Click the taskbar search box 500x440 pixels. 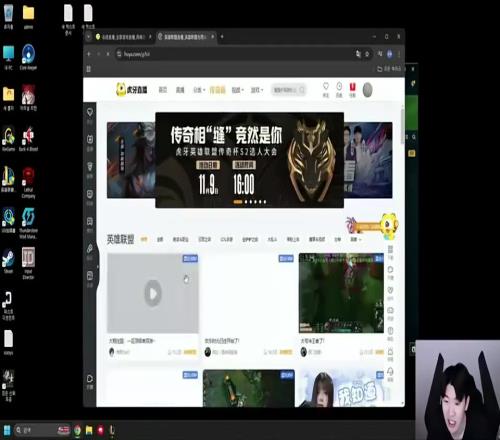click(43, 430)
